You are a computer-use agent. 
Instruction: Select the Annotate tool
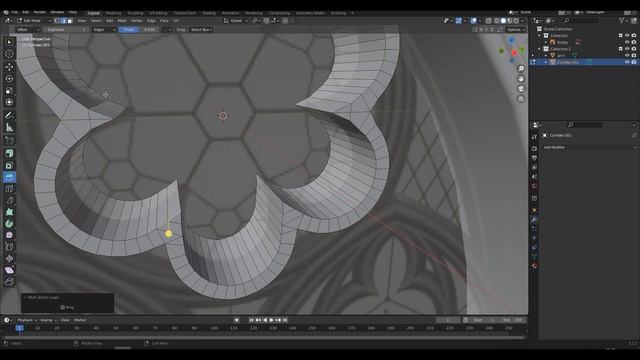pos(9,116)
